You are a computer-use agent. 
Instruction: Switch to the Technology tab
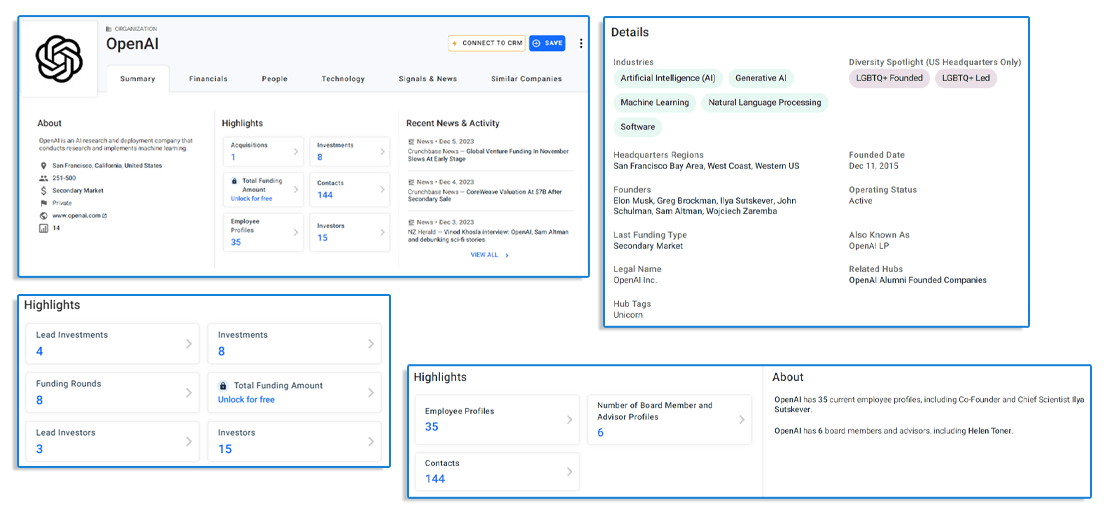[x=343, y=79]
